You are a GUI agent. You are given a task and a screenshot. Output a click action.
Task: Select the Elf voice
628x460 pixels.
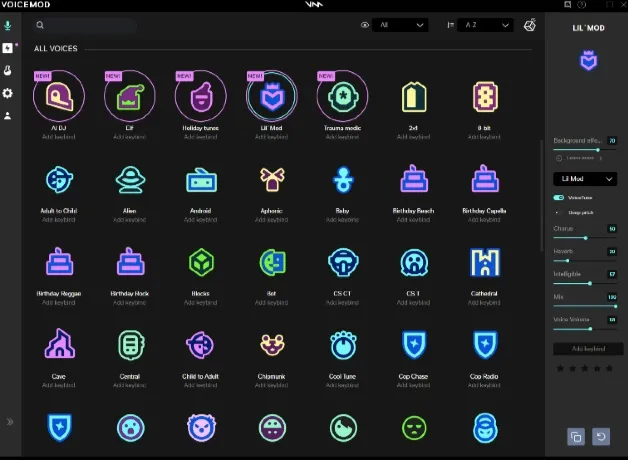130,96
